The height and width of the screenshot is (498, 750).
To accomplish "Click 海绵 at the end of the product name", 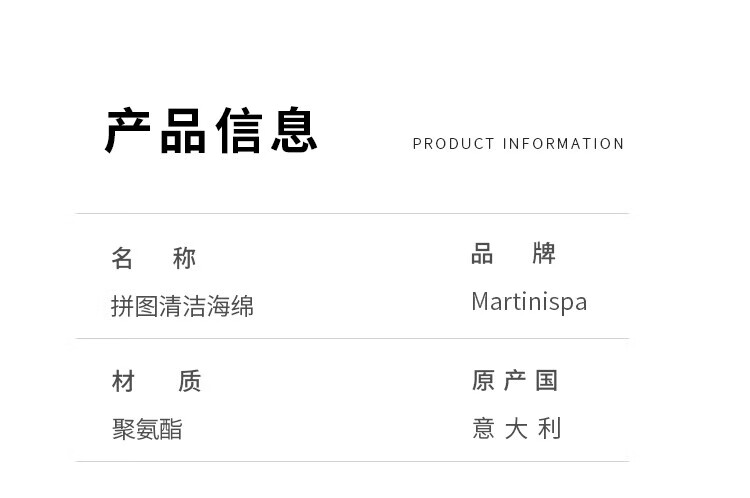I will [x=230, y=306].
